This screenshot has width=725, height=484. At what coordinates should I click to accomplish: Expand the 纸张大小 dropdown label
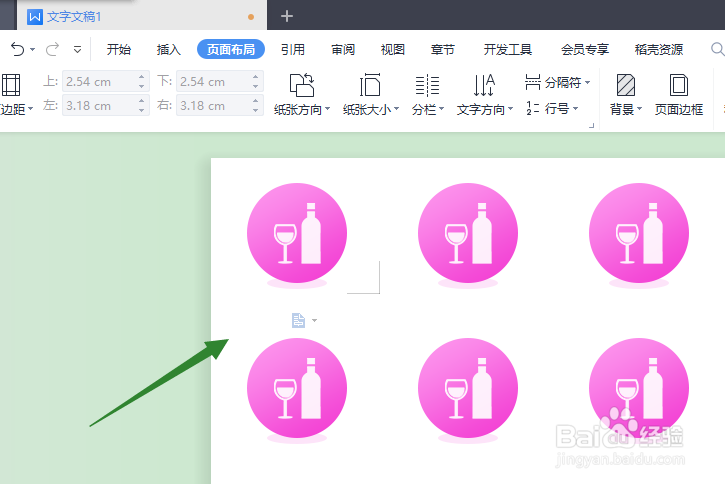371,110
